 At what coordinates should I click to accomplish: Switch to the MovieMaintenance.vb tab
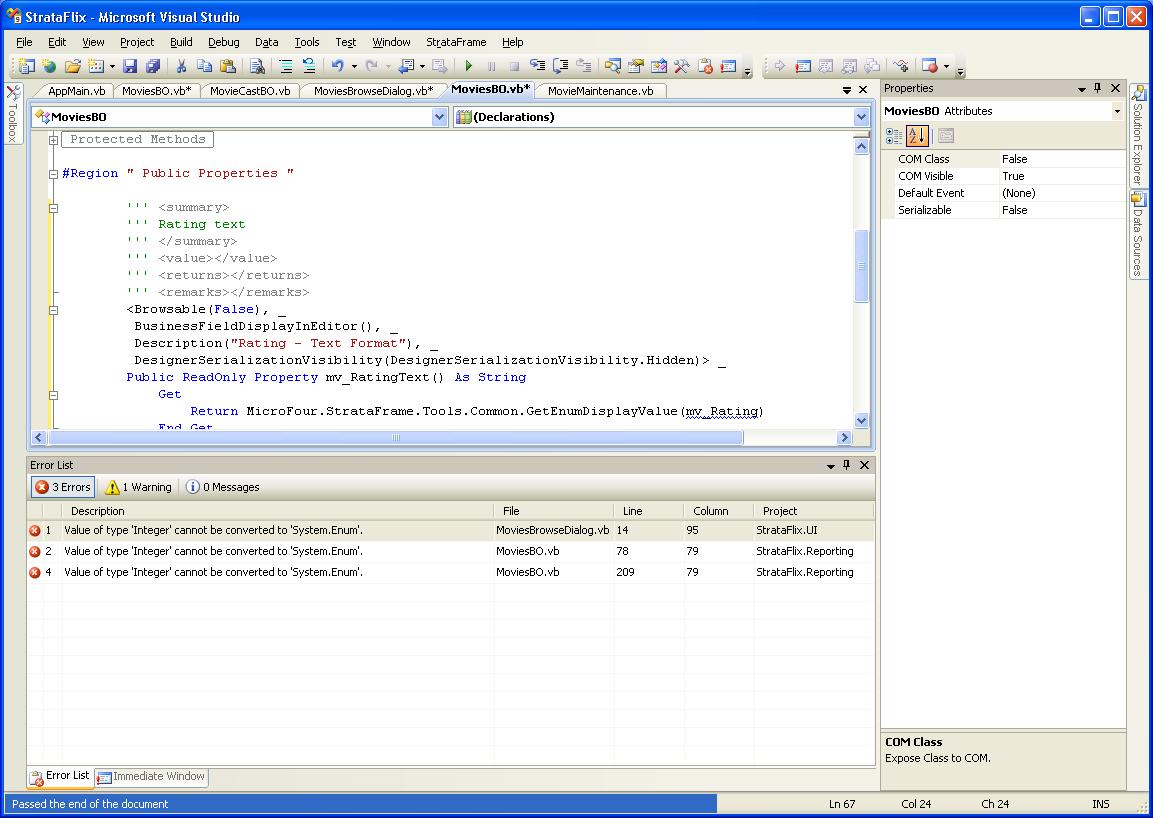[x=600, y=91]
